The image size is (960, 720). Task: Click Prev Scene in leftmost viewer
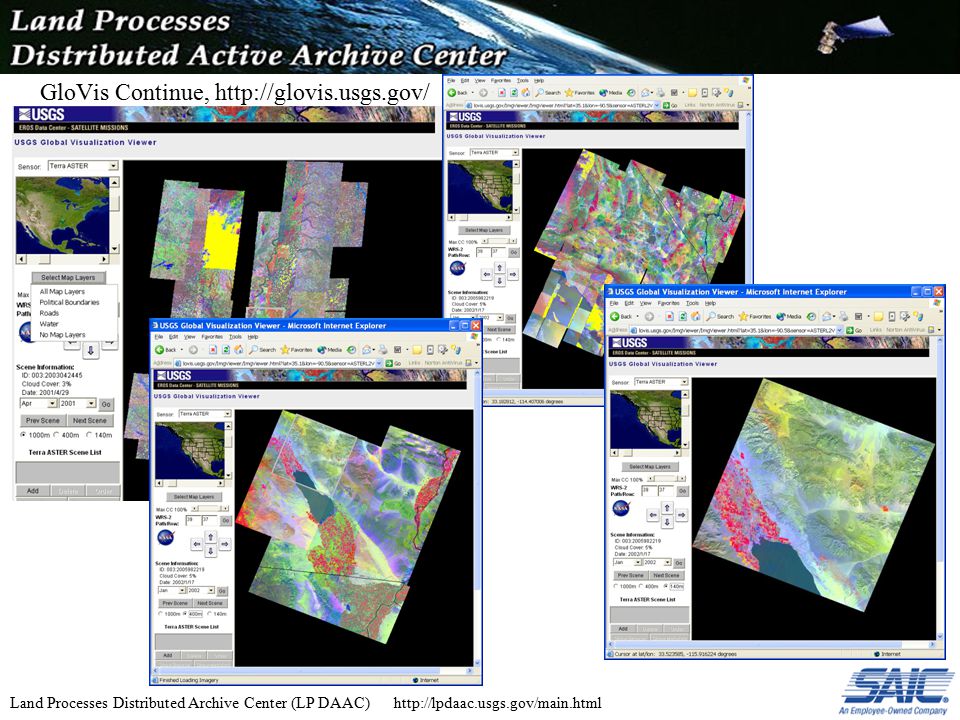pos(43,421)
